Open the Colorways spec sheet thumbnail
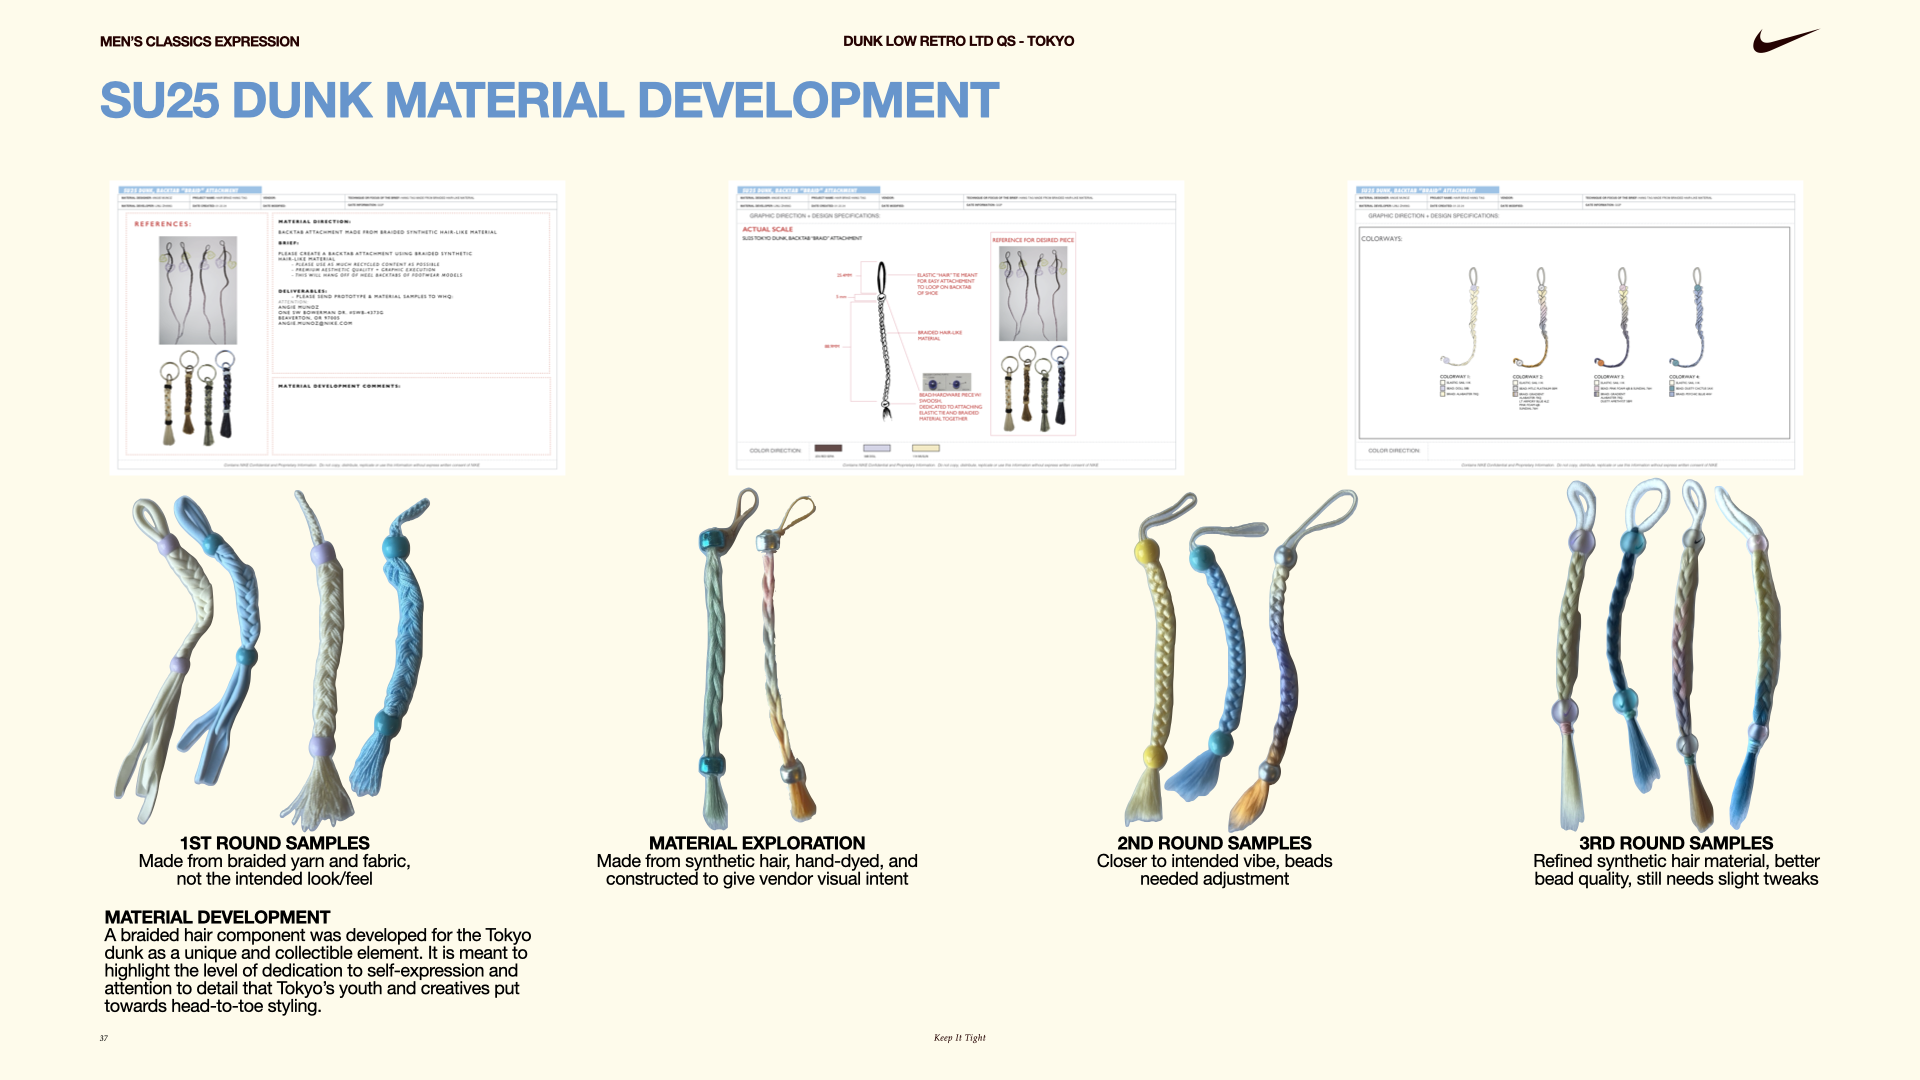 (x=1574, y=327)
